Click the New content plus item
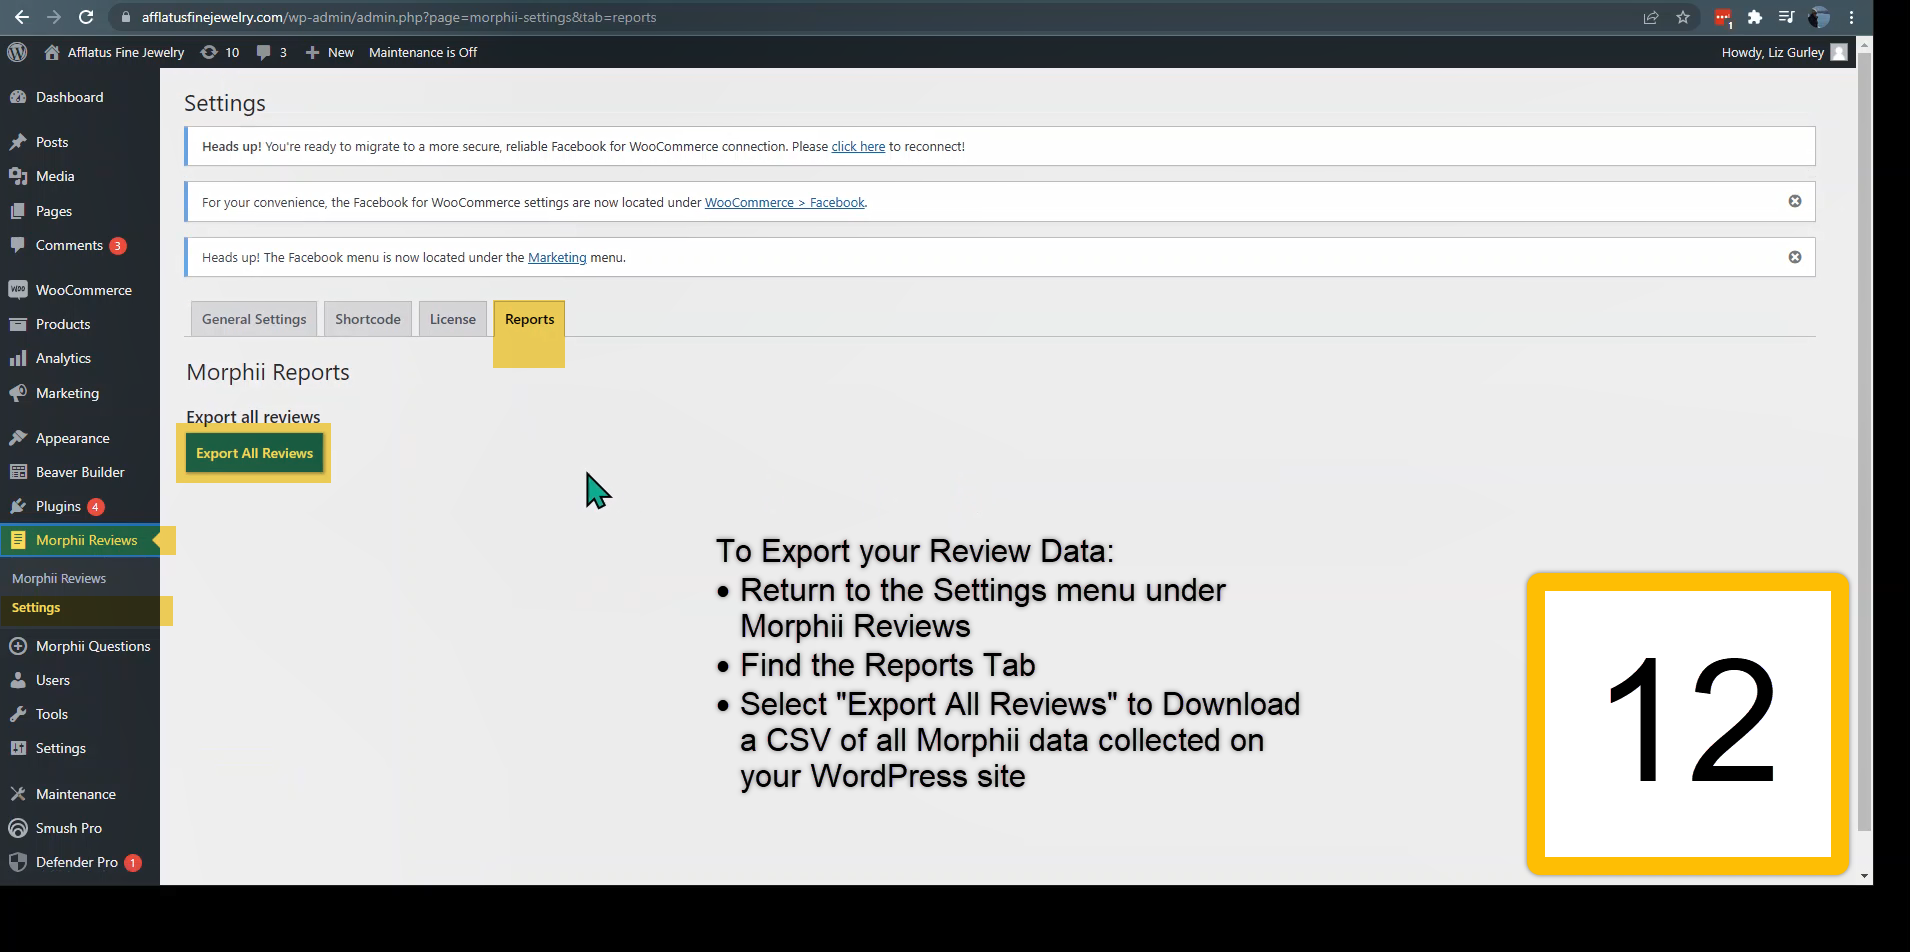This screenshot has height=952, width=1910. point(329,52)
